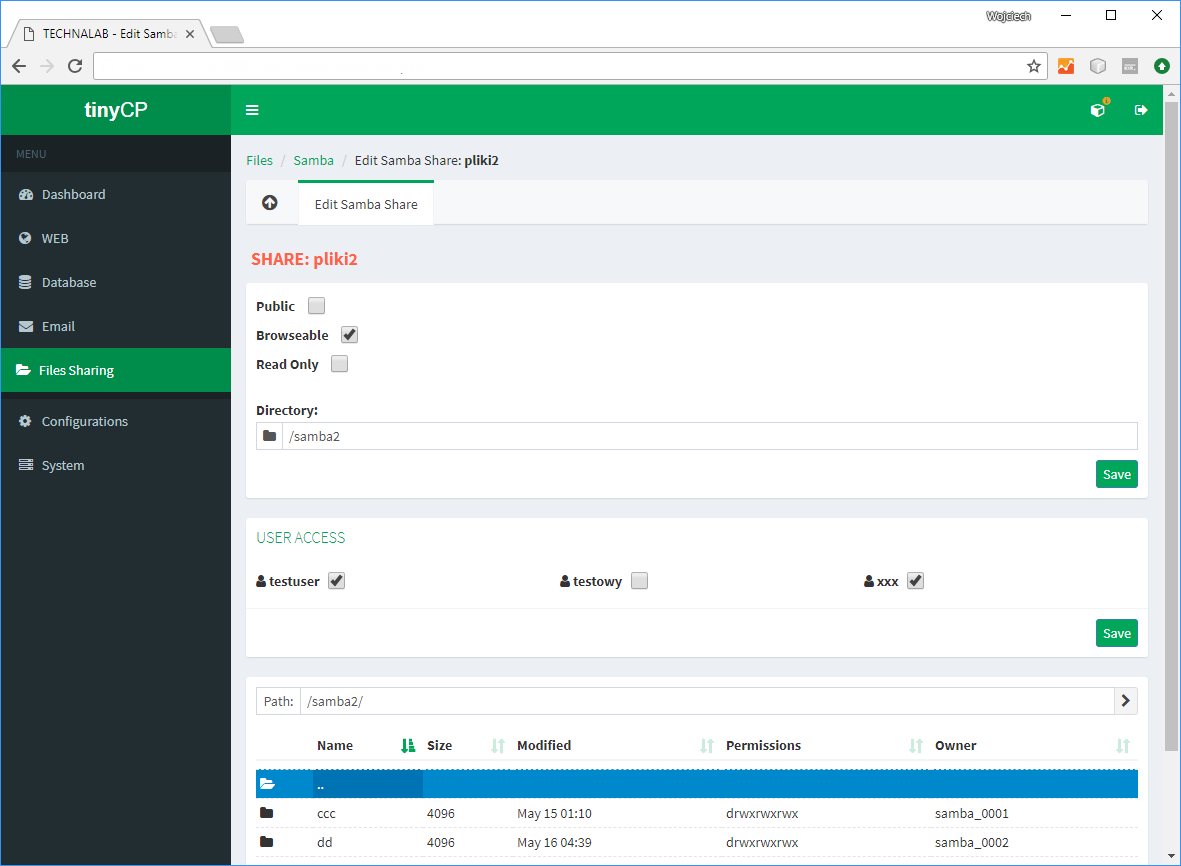Click owner samba_0001
This screenshot has width=1181, height=866.
click(972, 813)
